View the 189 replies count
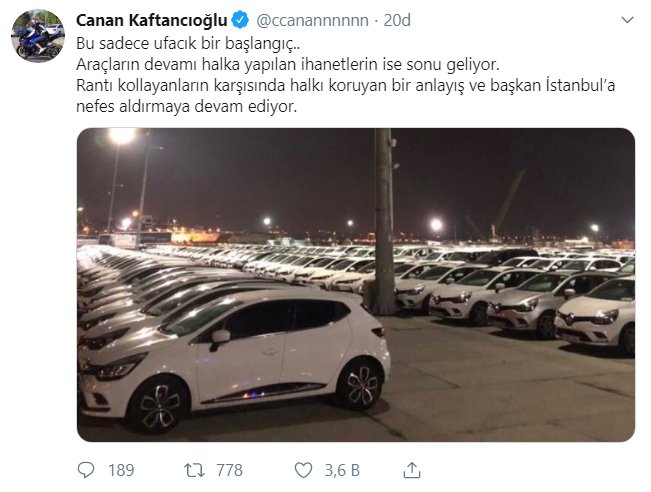The width and height of the screenshot is (651, 492). point(121,470)
